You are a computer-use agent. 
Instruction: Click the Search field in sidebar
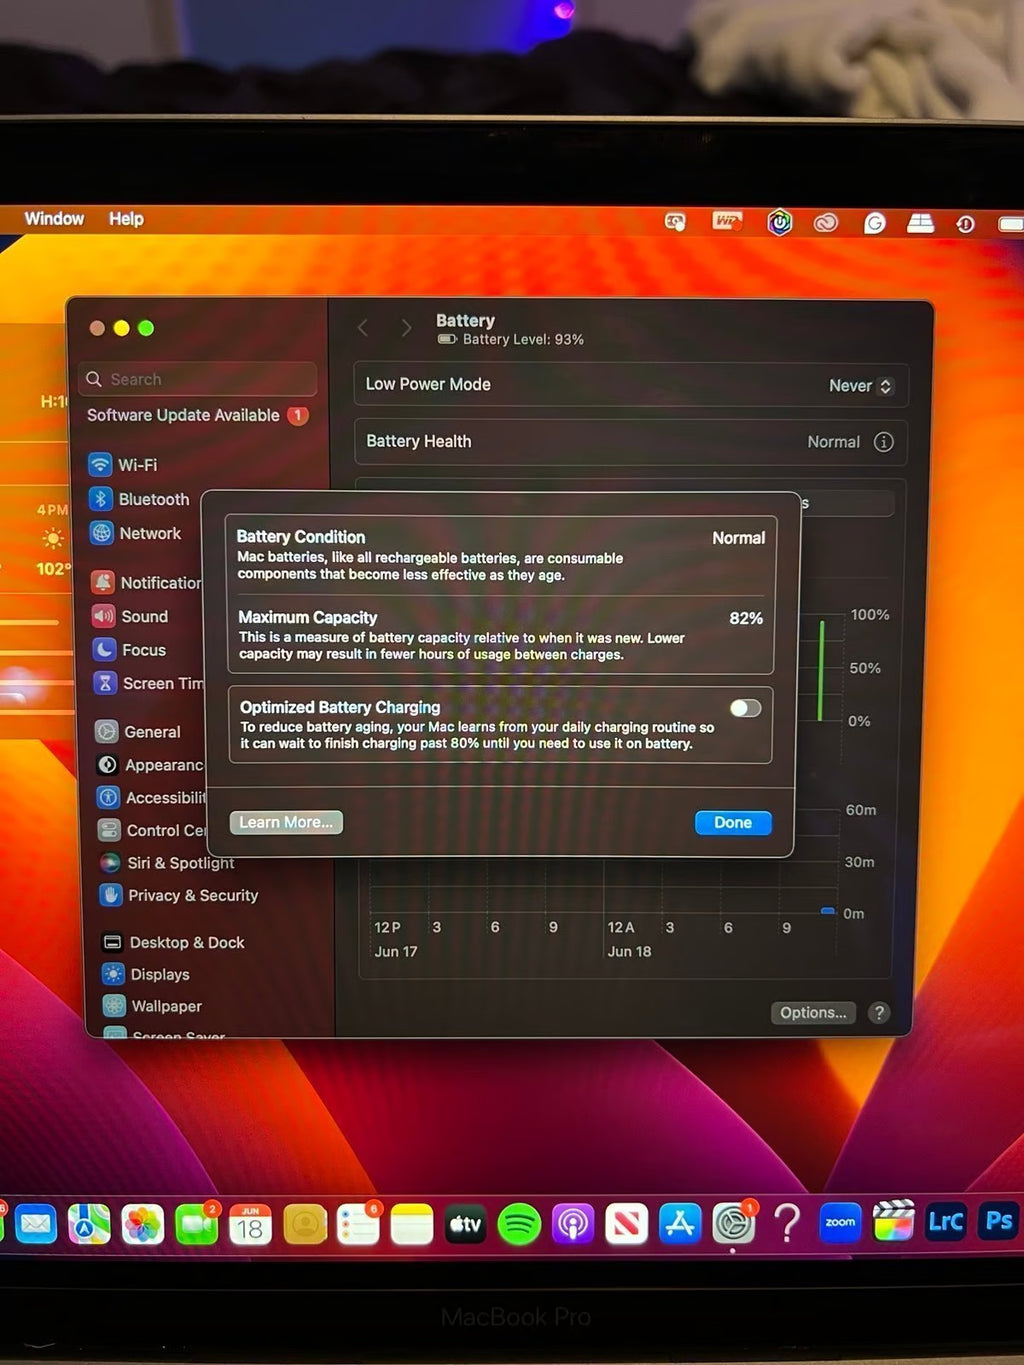pyautogui.click(x=200, y=379)
